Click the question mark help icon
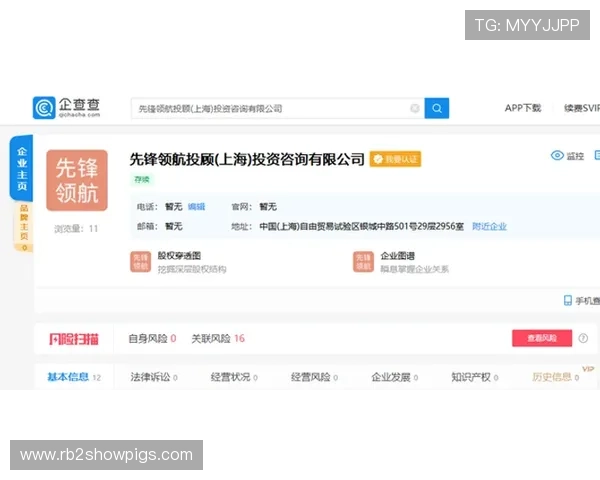 (583, 338)
